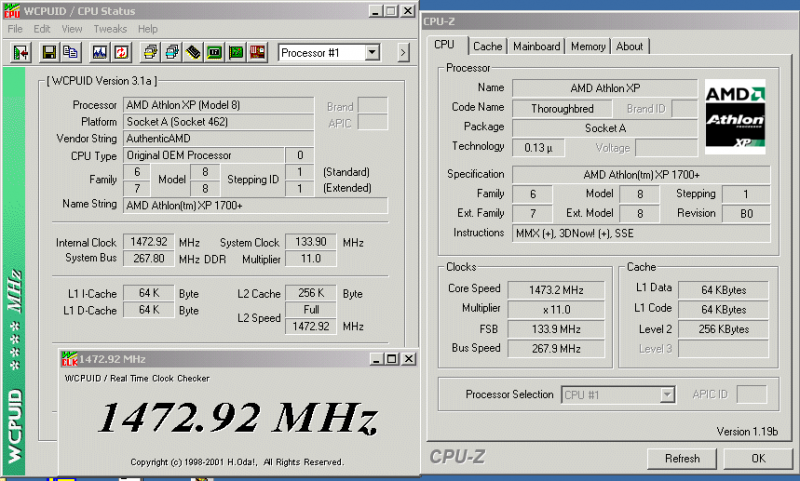The width and height of the screenshot is (800, 481).
Task: Click the CPU-Z Multiplier value x 11.0
Action: tap(556, 310)
